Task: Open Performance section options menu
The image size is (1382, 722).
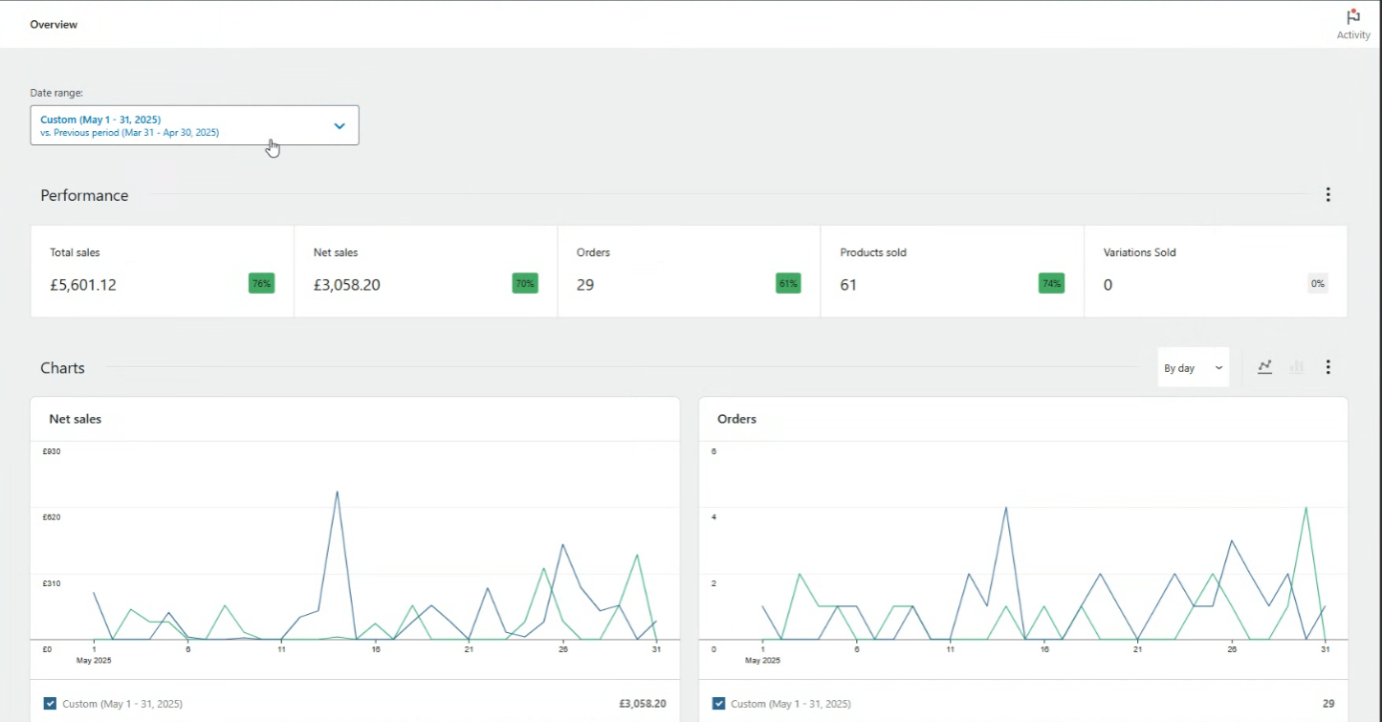Action: [1328, 195]
